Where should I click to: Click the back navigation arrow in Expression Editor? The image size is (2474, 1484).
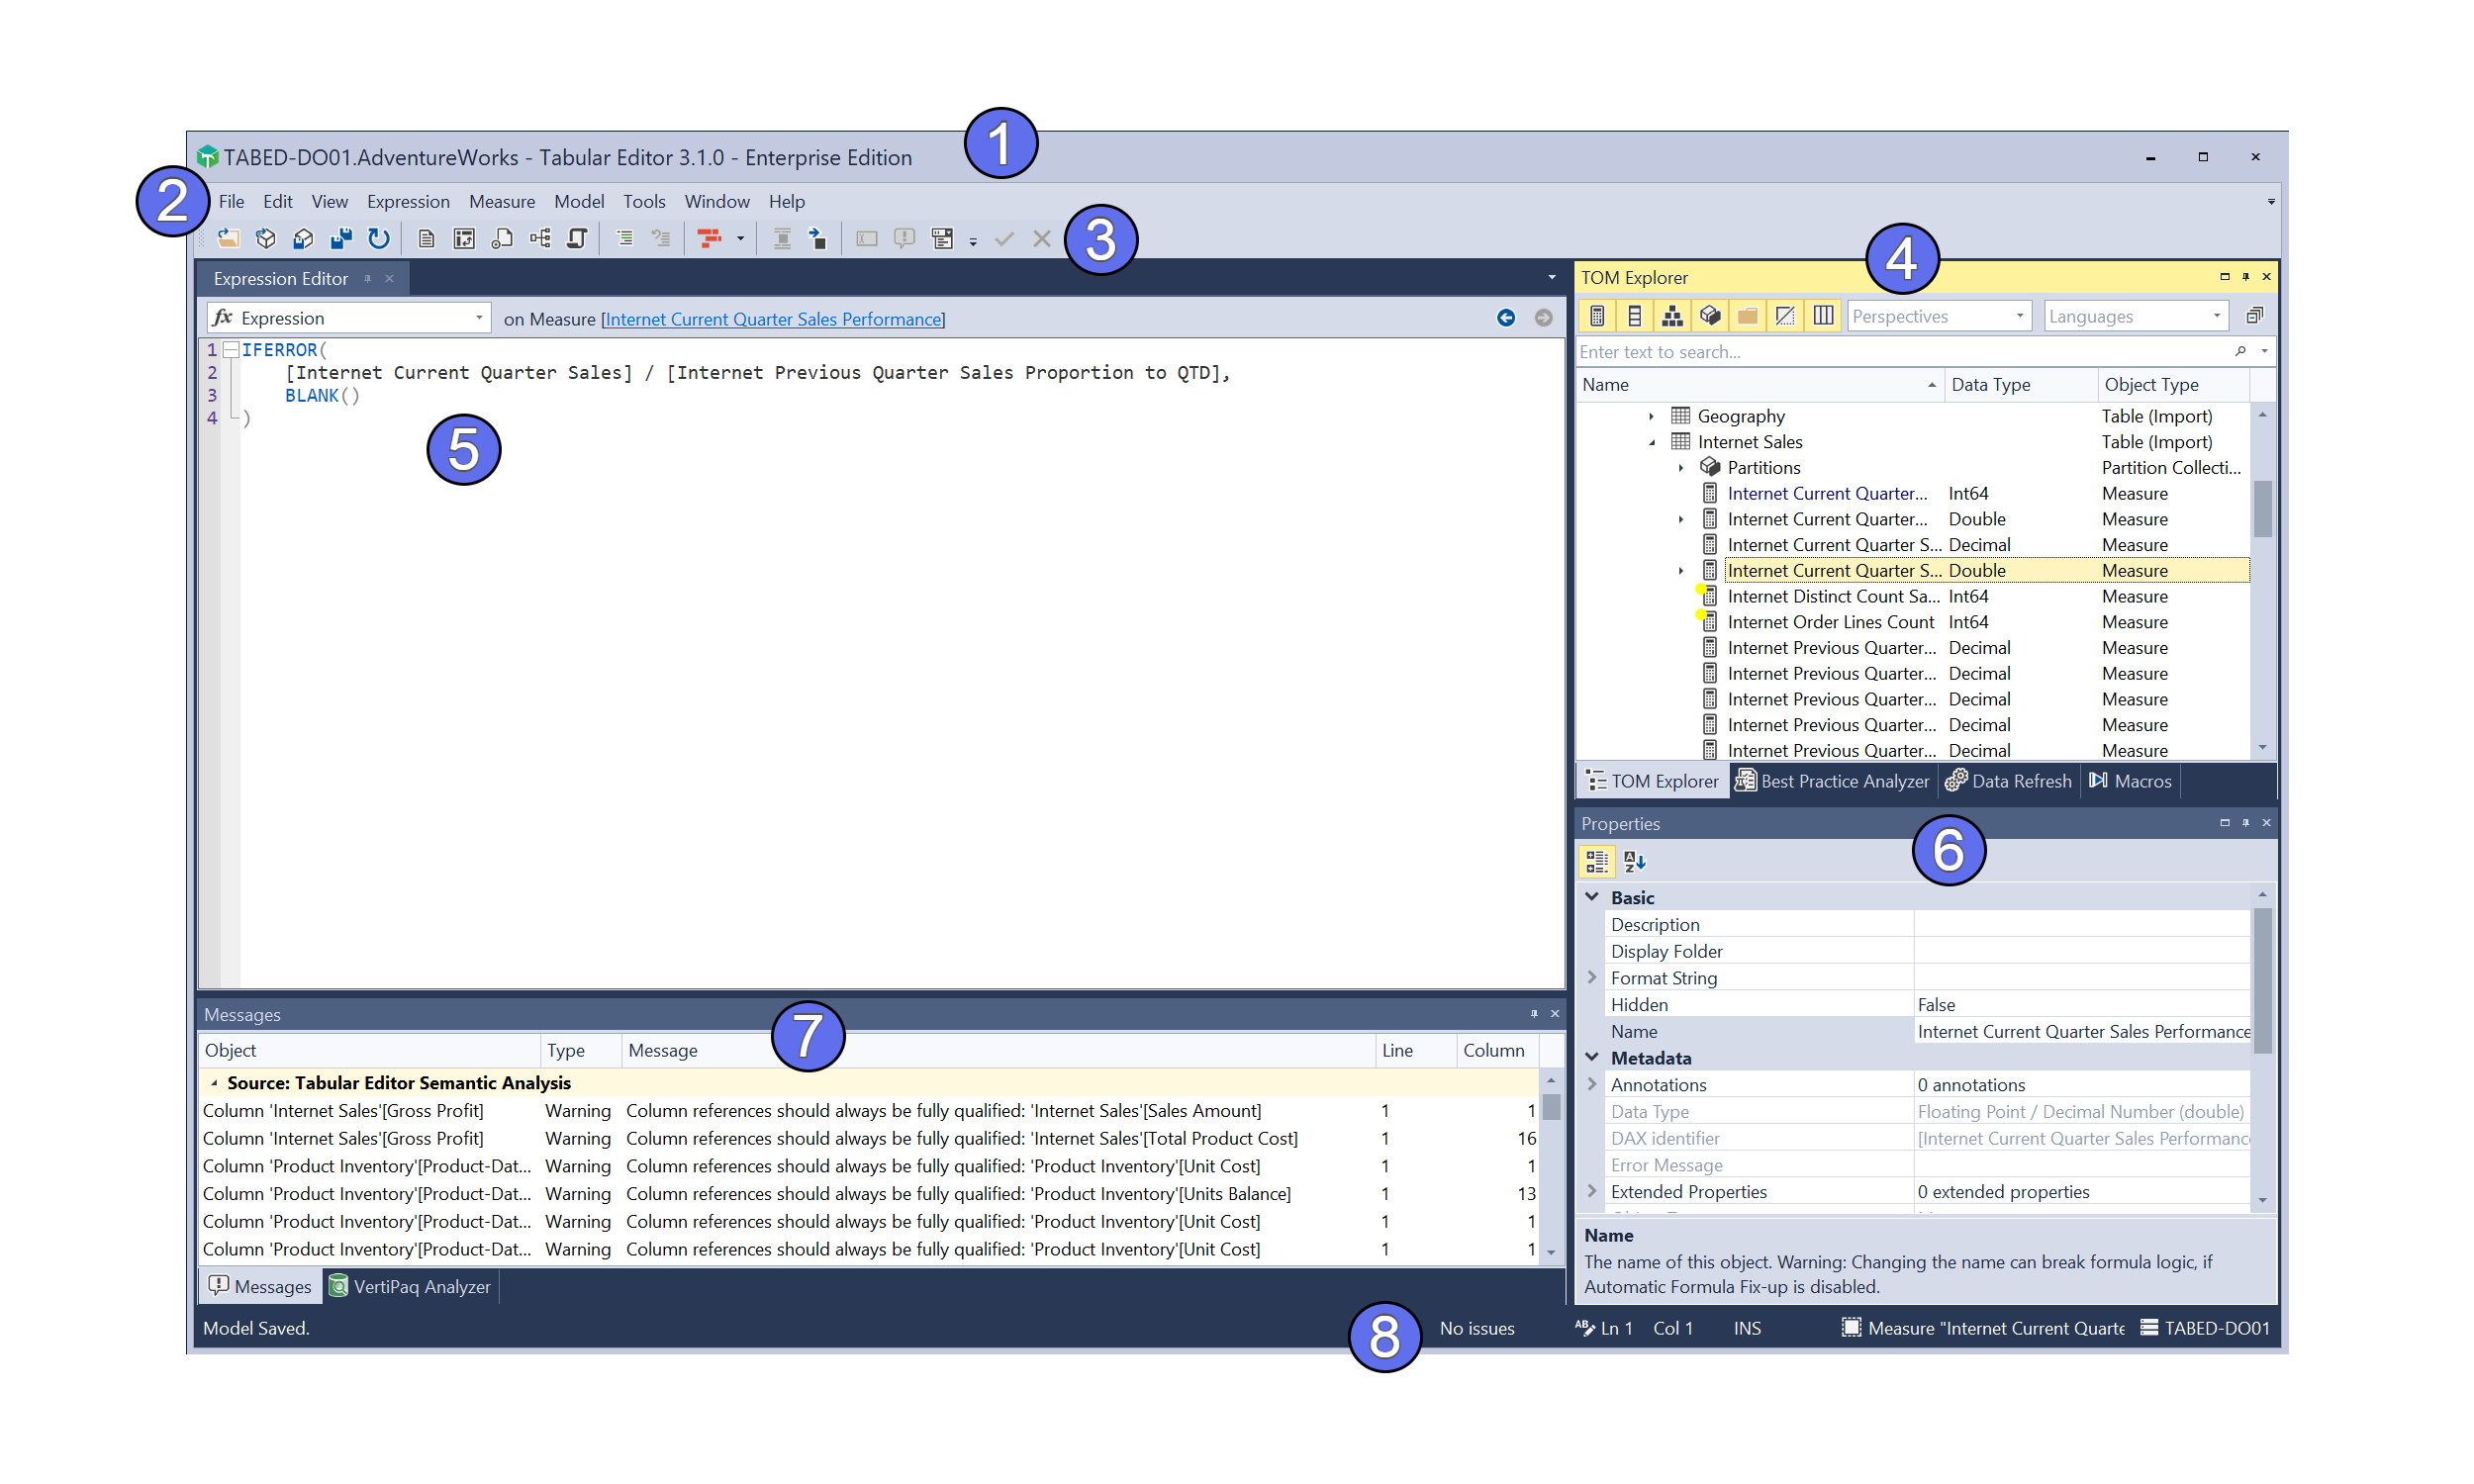(1507, 317)
